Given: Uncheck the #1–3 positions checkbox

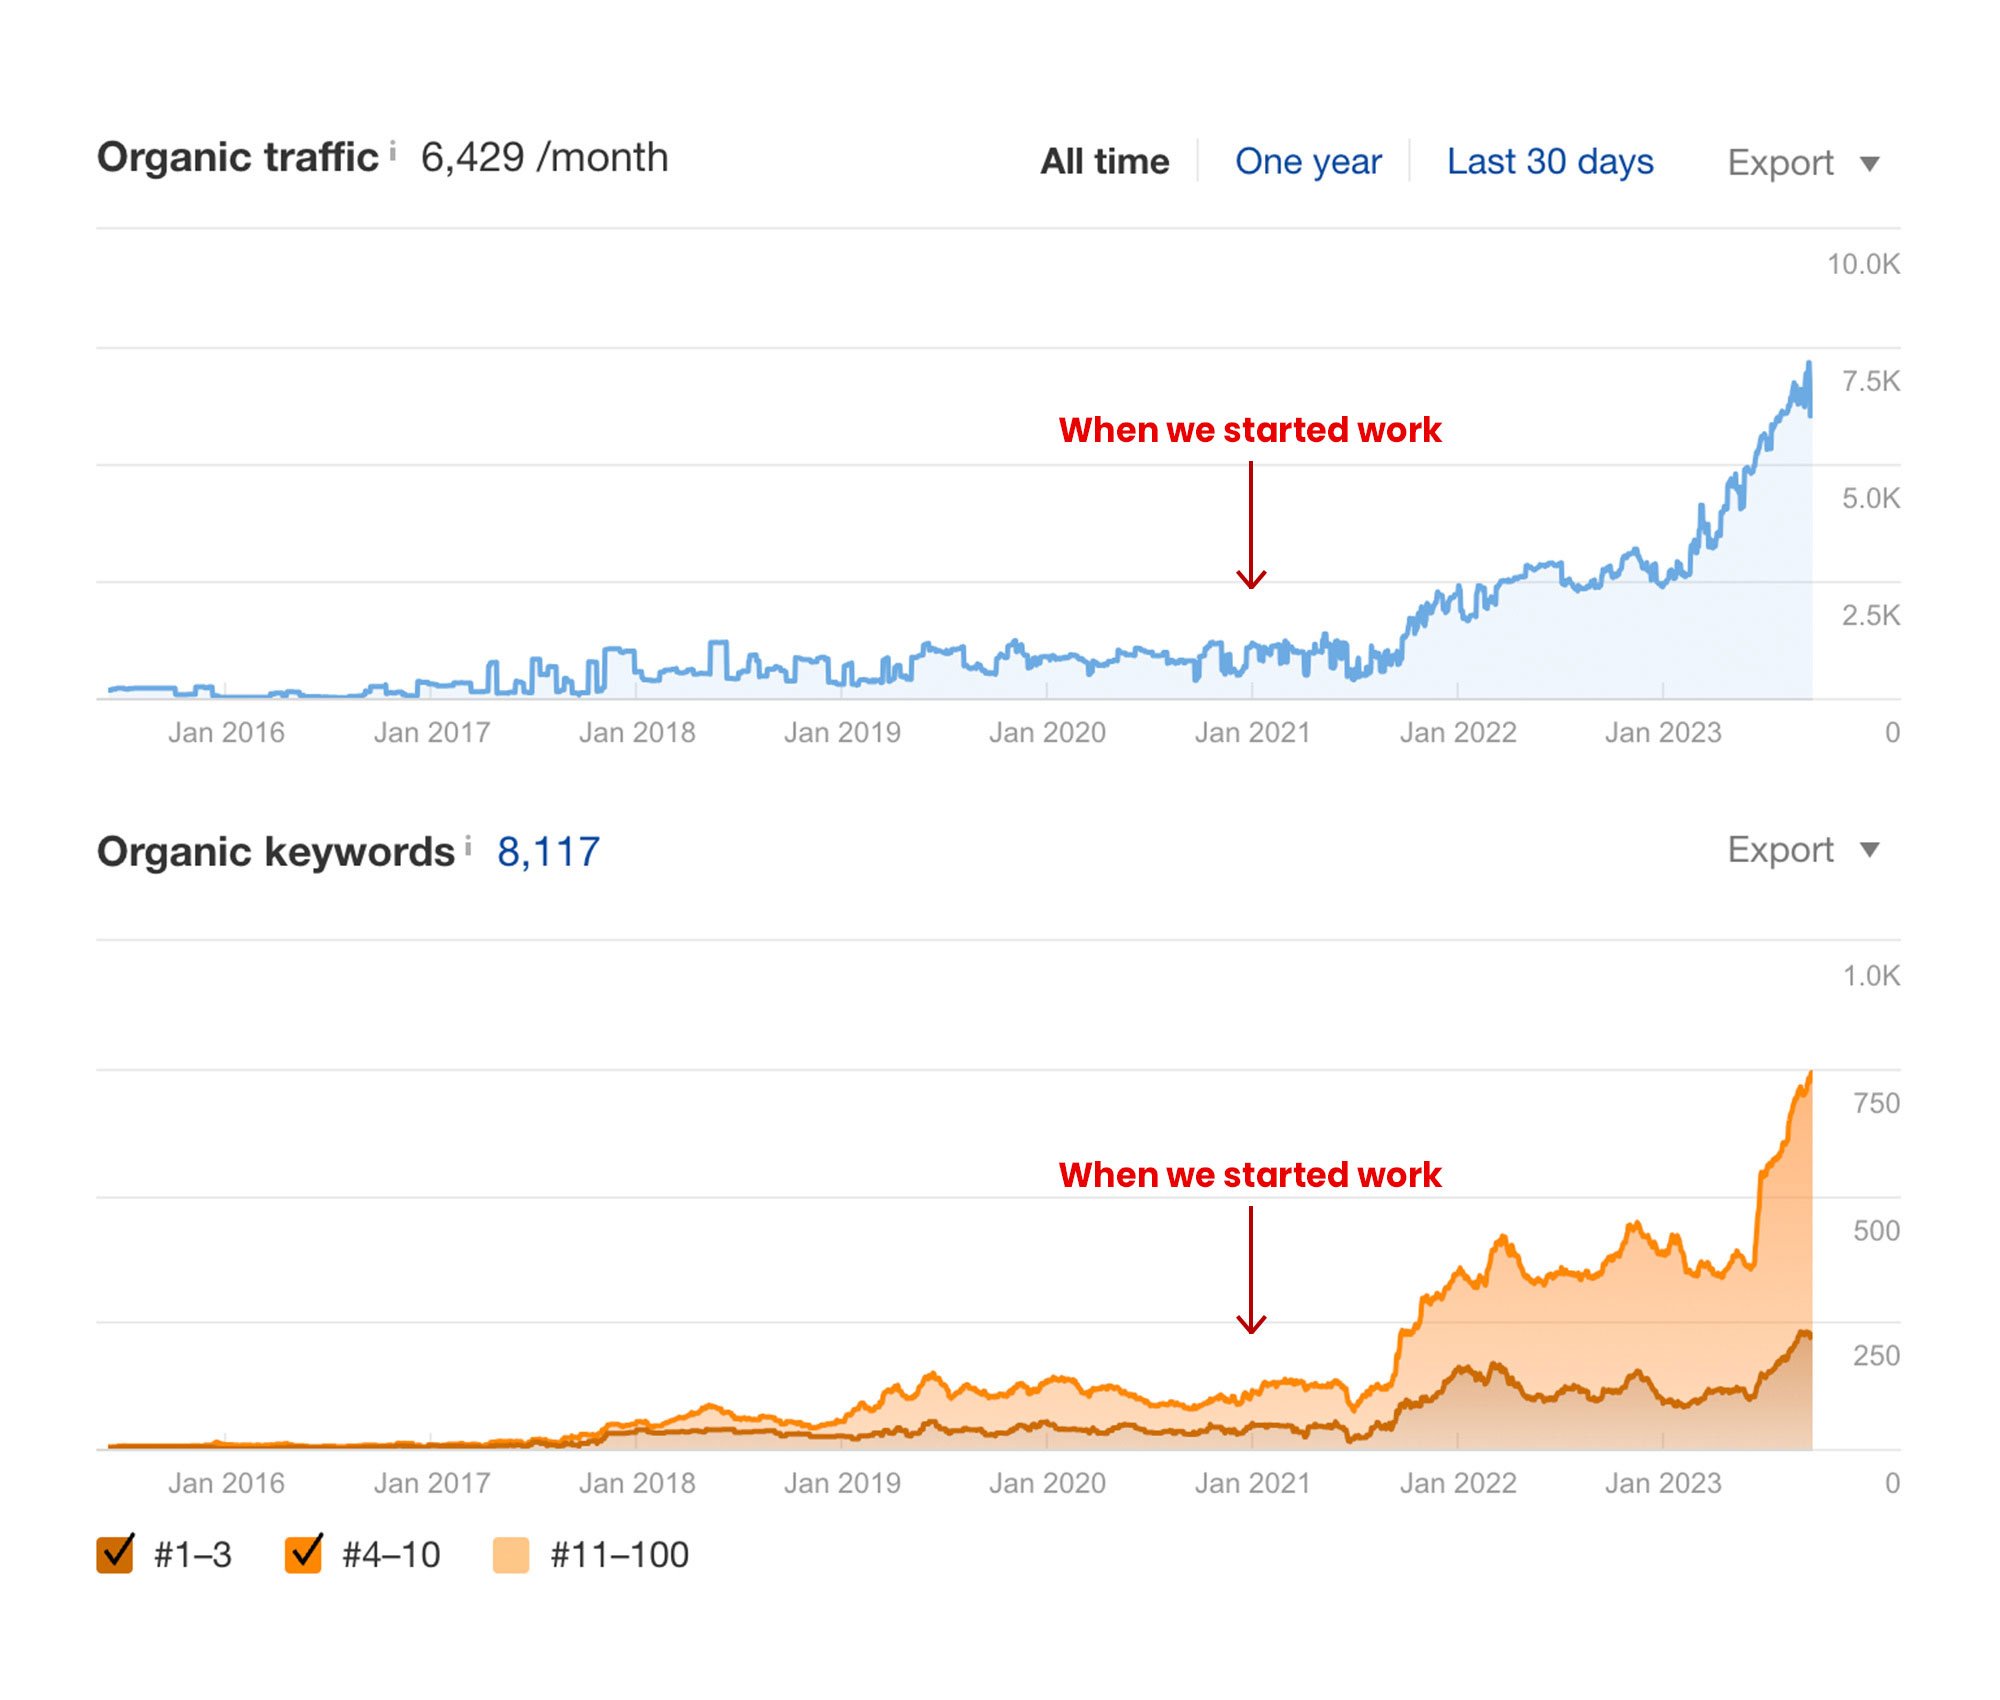Looking at the screenshot, I should [x=115, y=1554].
